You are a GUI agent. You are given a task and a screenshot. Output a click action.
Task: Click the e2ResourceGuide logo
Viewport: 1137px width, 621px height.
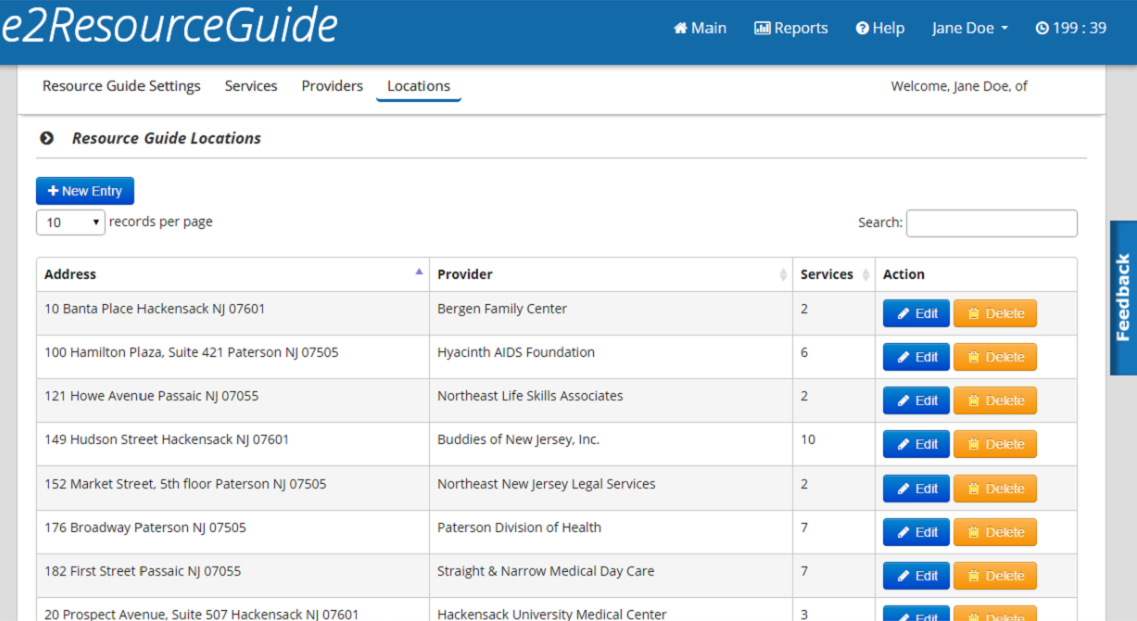pyautogui.click(x=170, y=27)
